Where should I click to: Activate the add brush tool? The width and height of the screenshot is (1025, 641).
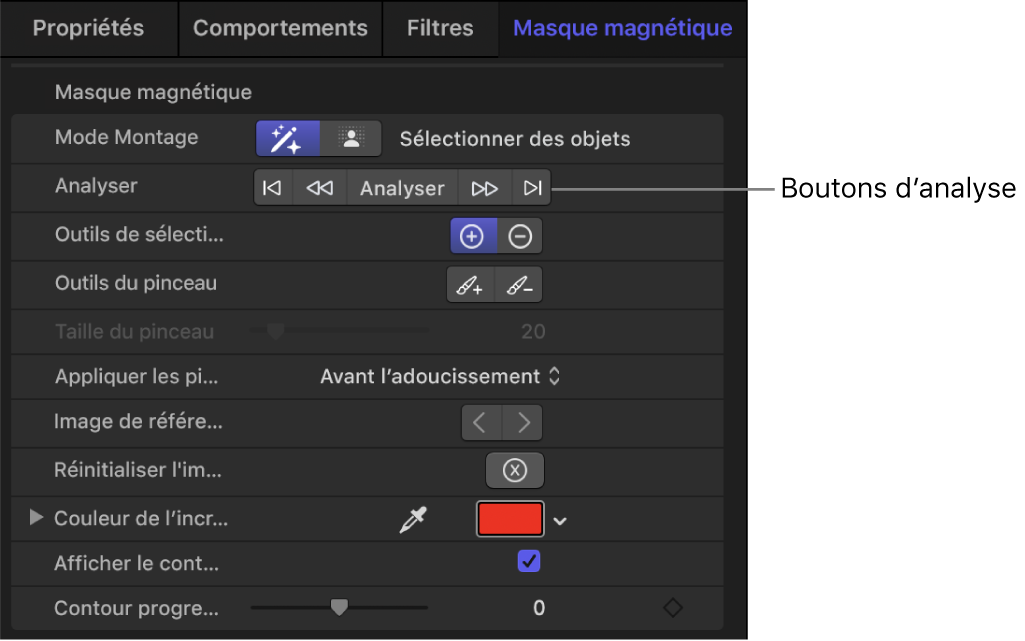471,284
